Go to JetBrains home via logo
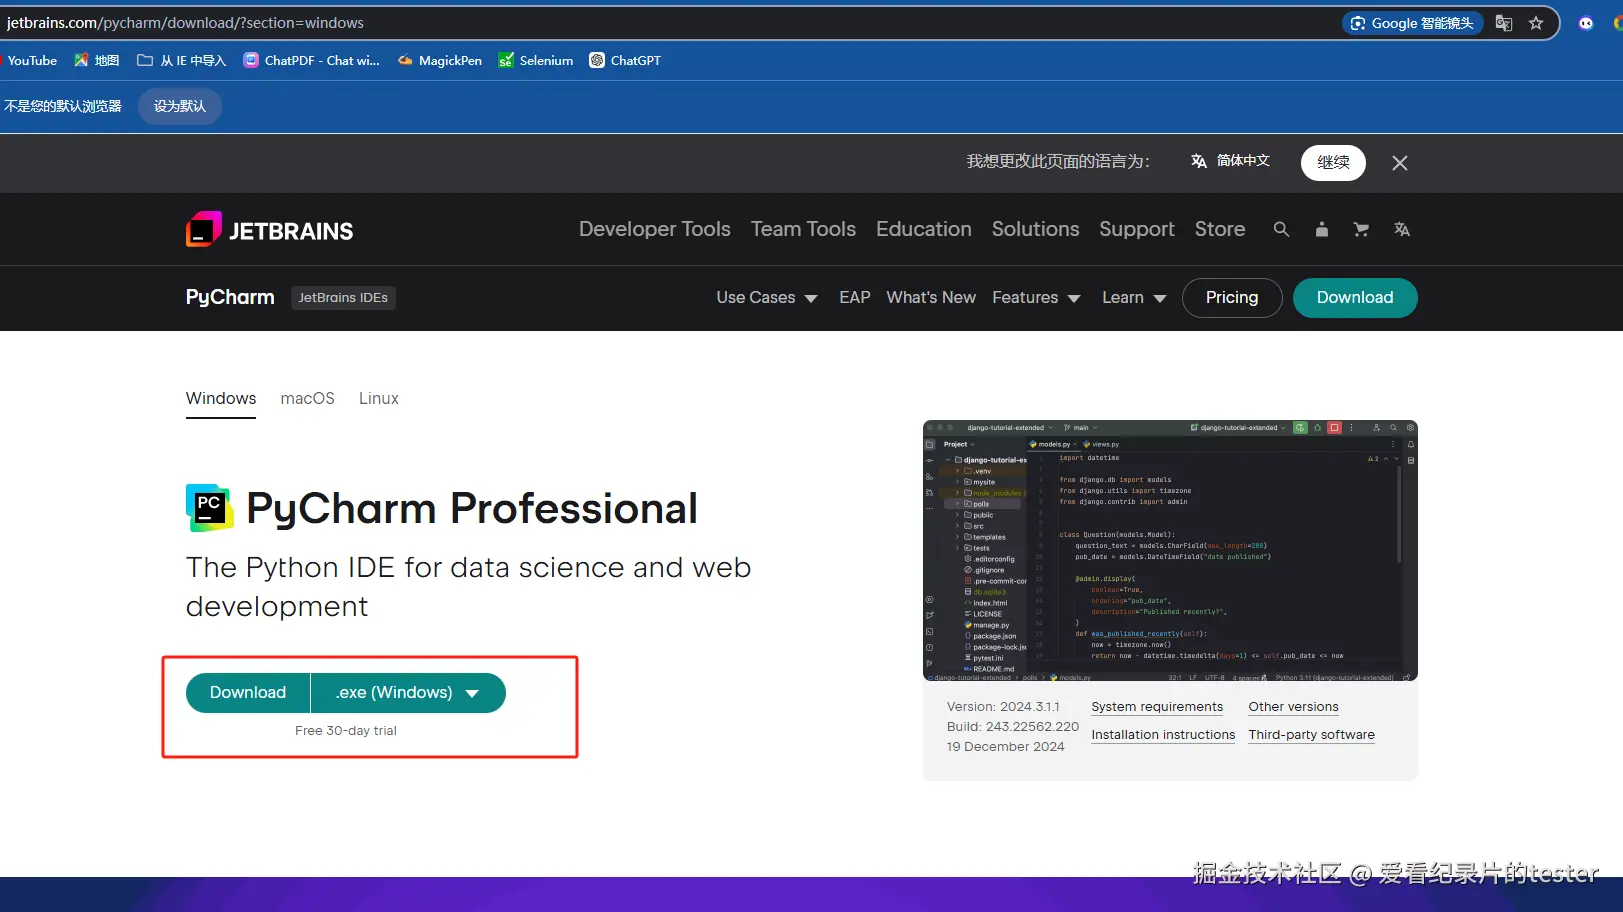This screenshot has height=912, width=1623. click(270, 230)
